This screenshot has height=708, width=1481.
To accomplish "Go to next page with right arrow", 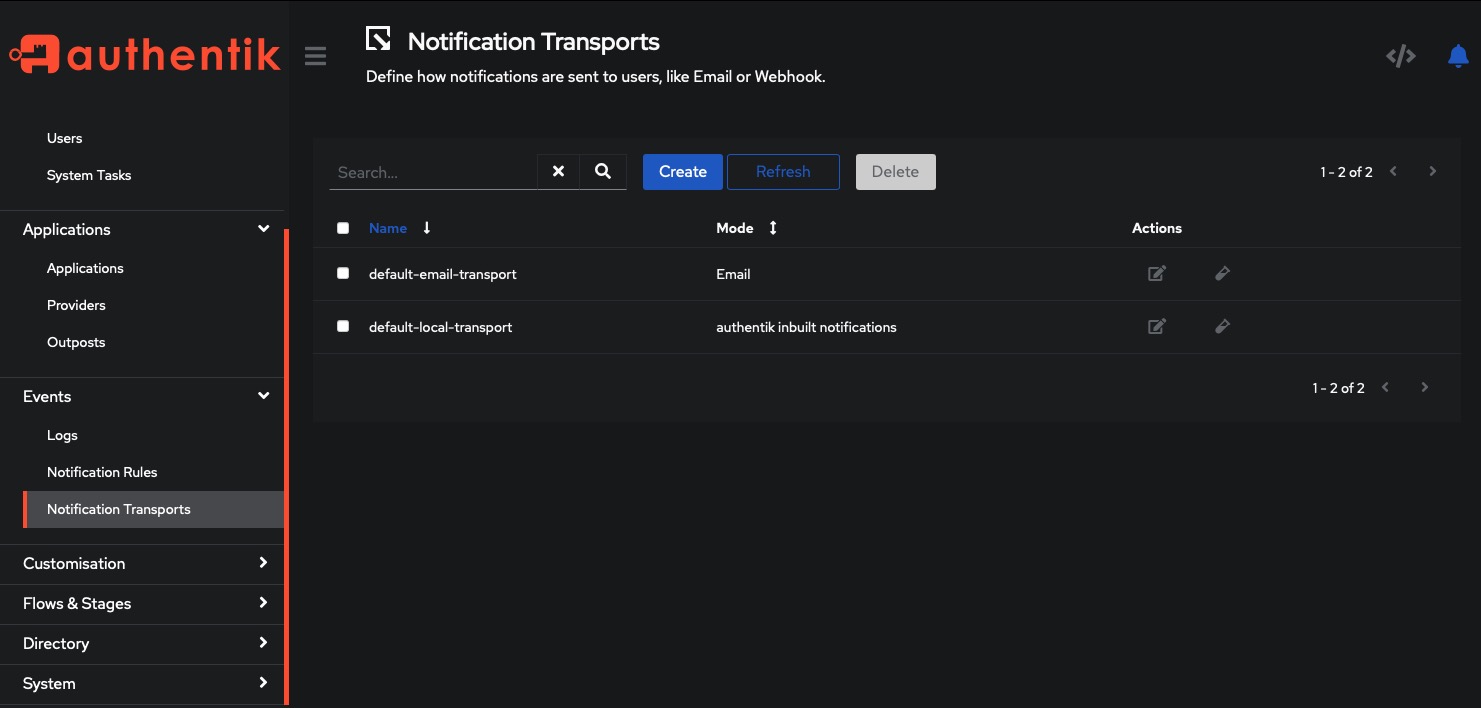I will [1432, 171].
